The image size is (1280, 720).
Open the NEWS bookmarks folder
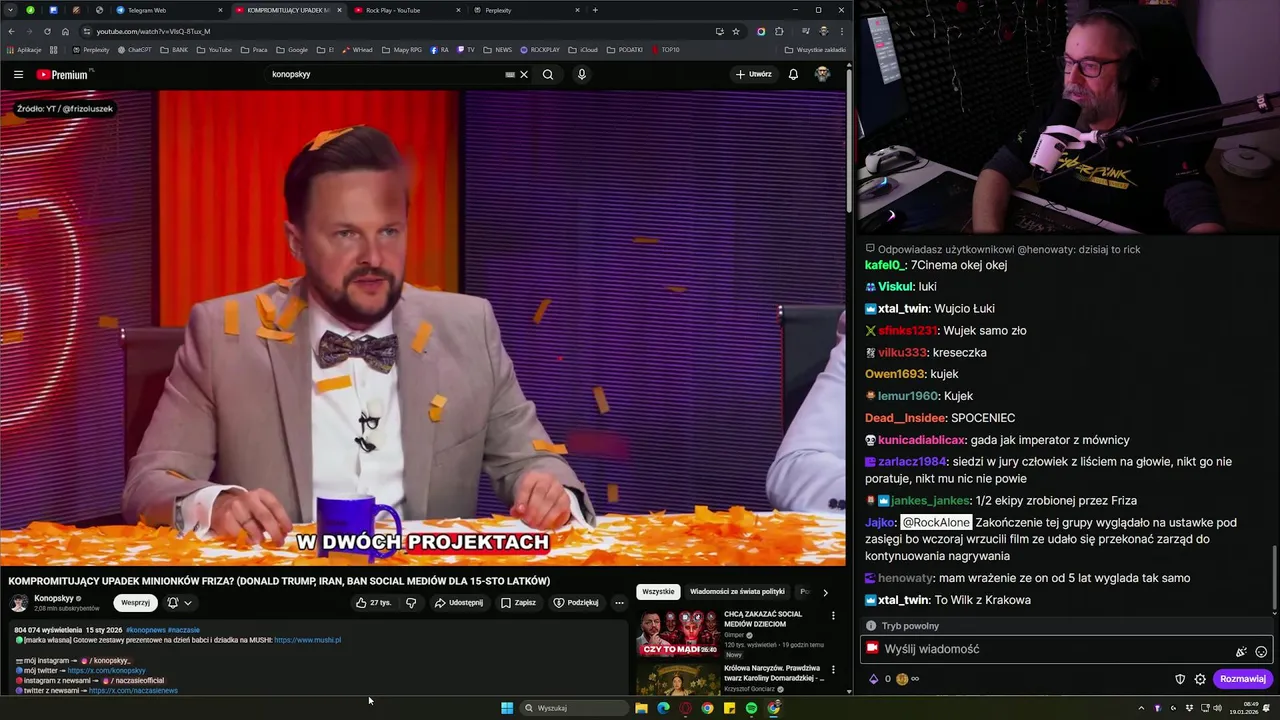tap(497, 49)
